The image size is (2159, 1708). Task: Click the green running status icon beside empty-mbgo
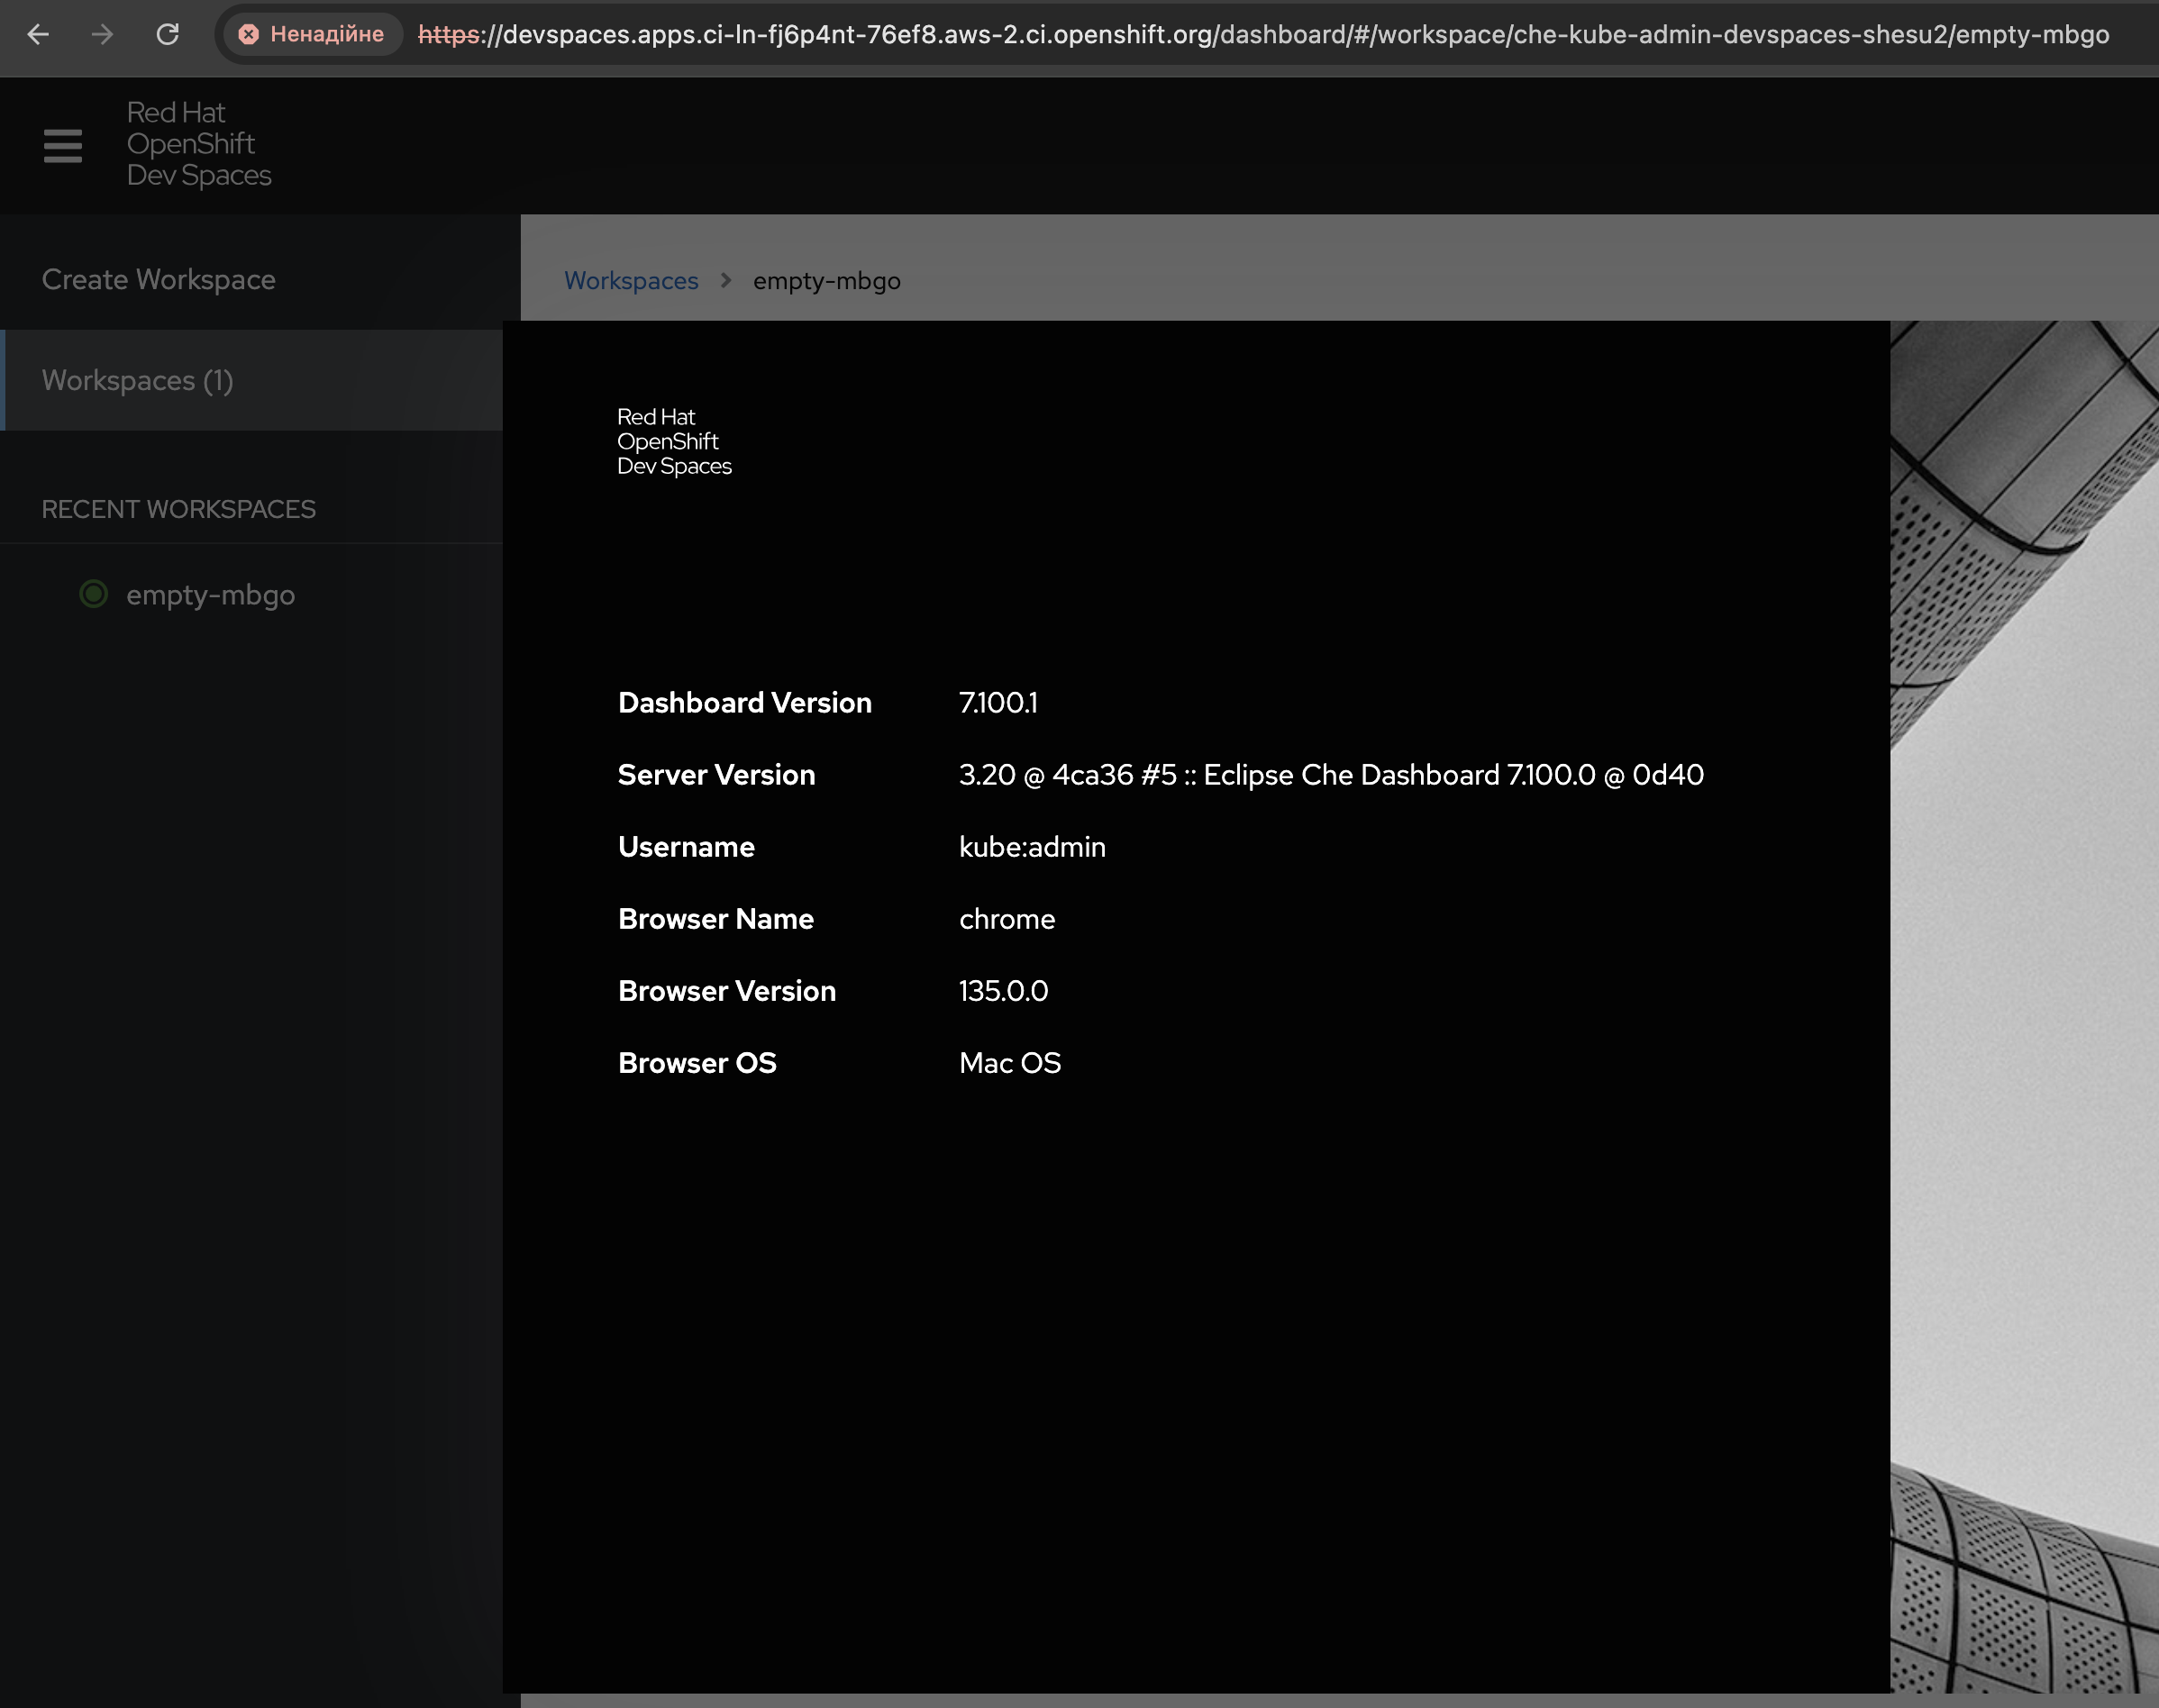(x=93, y=594)
